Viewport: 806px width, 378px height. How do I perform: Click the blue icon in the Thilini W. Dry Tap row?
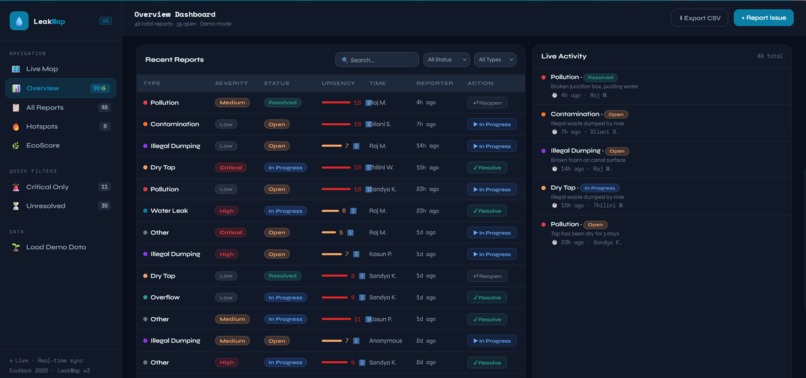[368, 168]
